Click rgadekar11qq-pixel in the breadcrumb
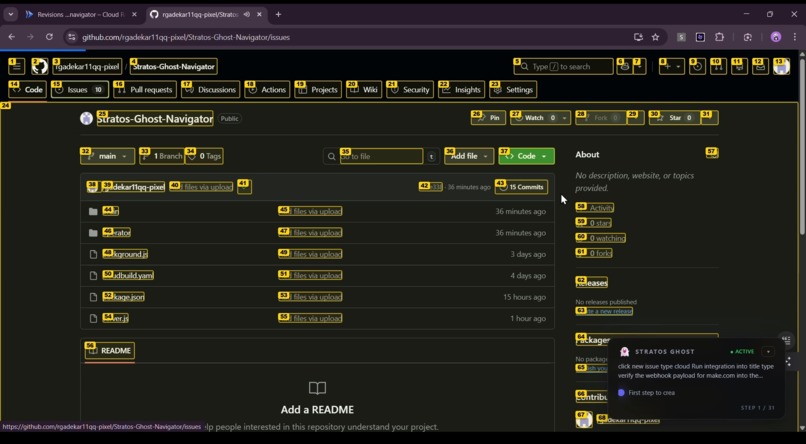806x444 pixels. pos(87,66)
